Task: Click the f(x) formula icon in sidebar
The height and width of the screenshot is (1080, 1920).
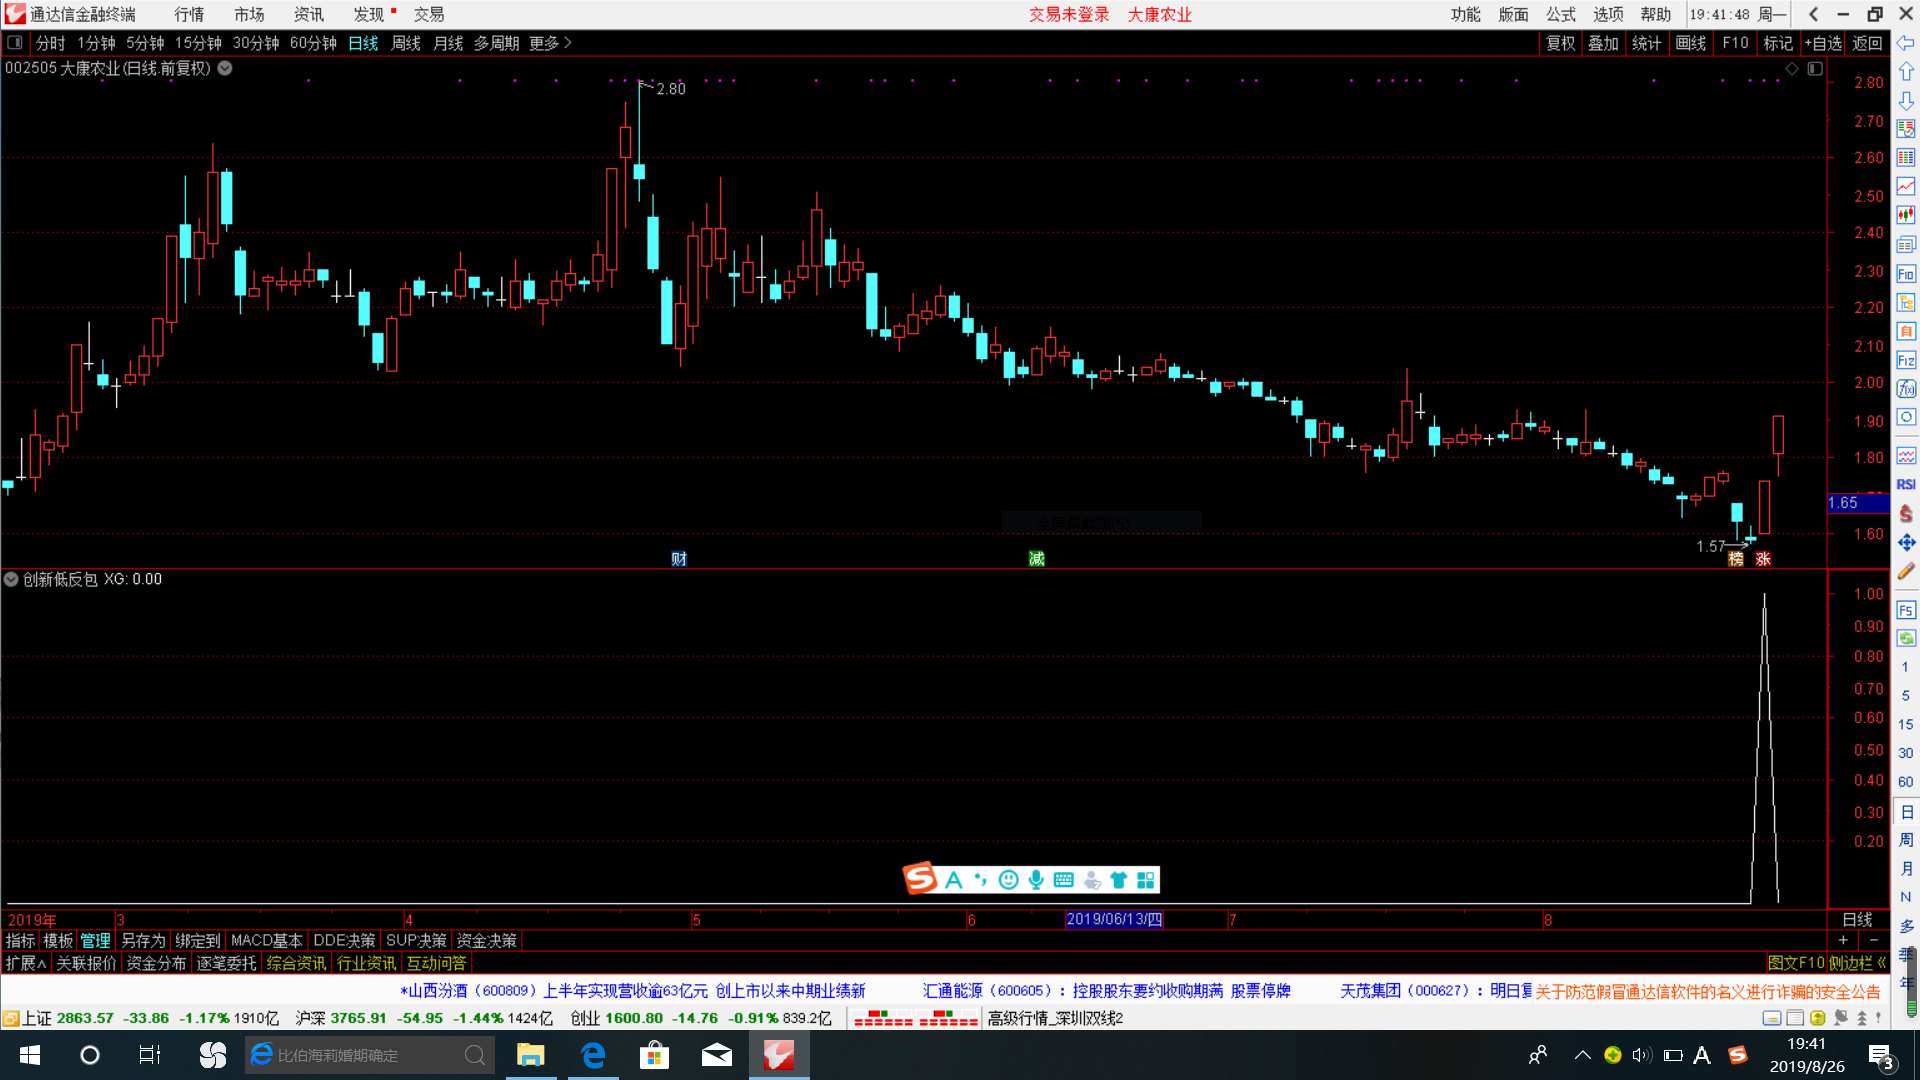Action: (1906, 389)
